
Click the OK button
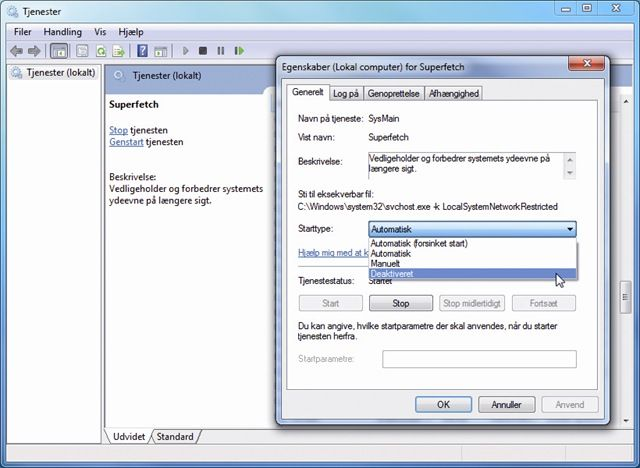click(443, 405)
